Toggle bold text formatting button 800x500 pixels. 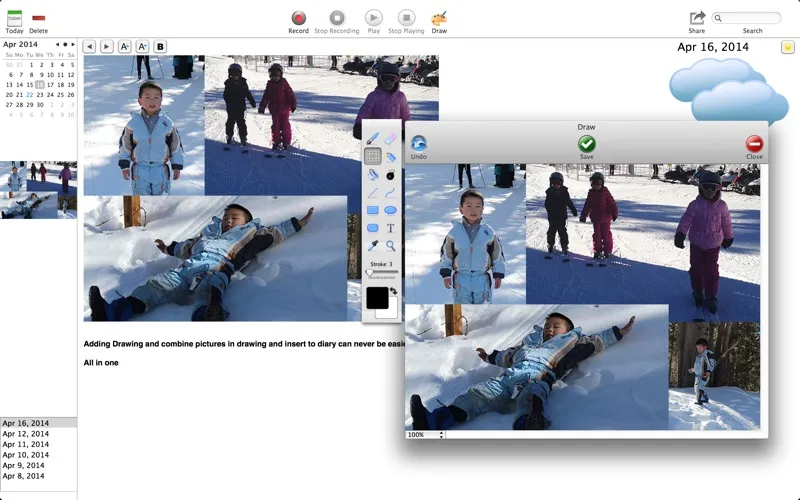(160, 46)
